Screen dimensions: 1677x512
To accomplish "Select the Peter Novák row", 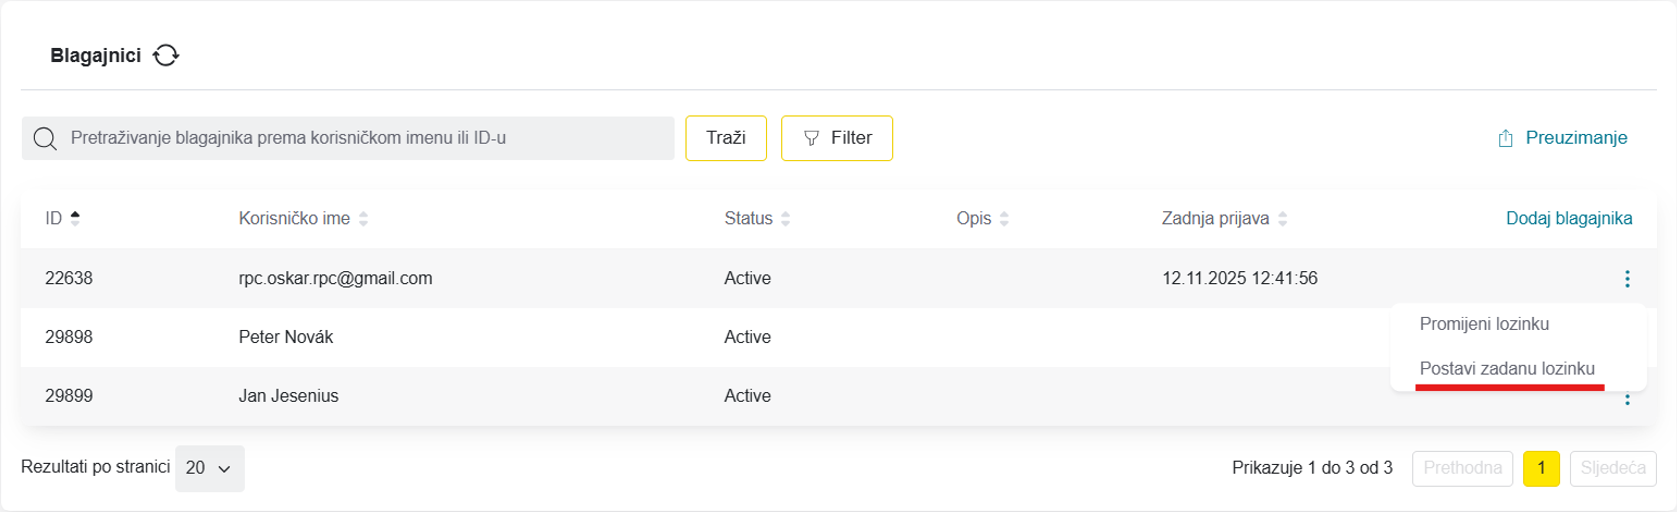I will [x=838, y=337].
